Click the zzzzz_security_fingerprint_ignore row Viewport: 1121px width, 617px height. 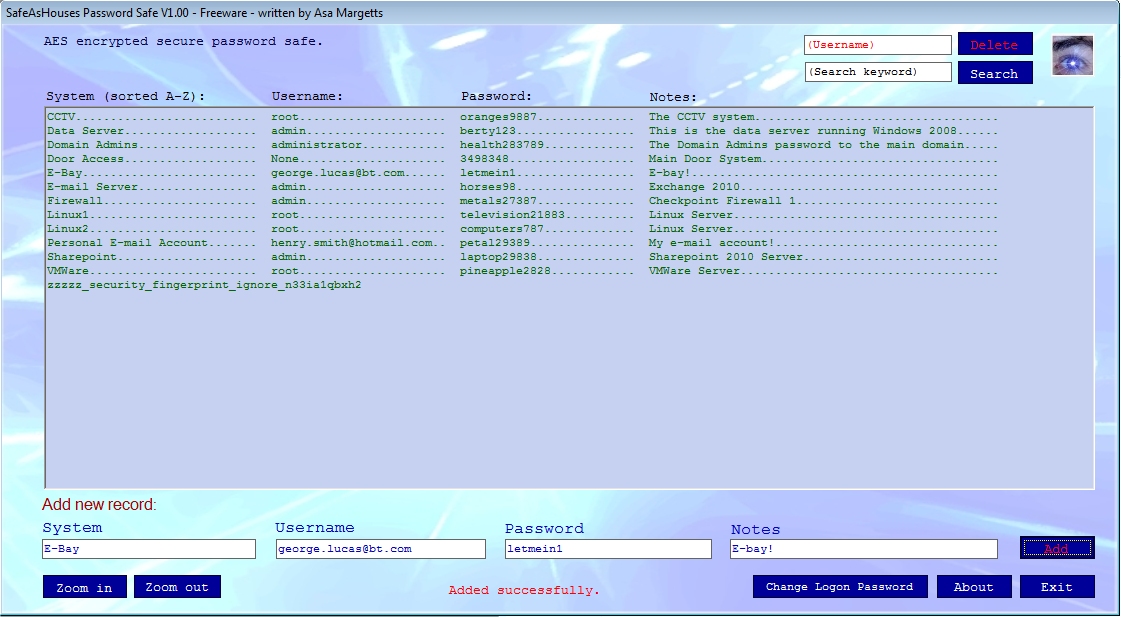point(204,285)
